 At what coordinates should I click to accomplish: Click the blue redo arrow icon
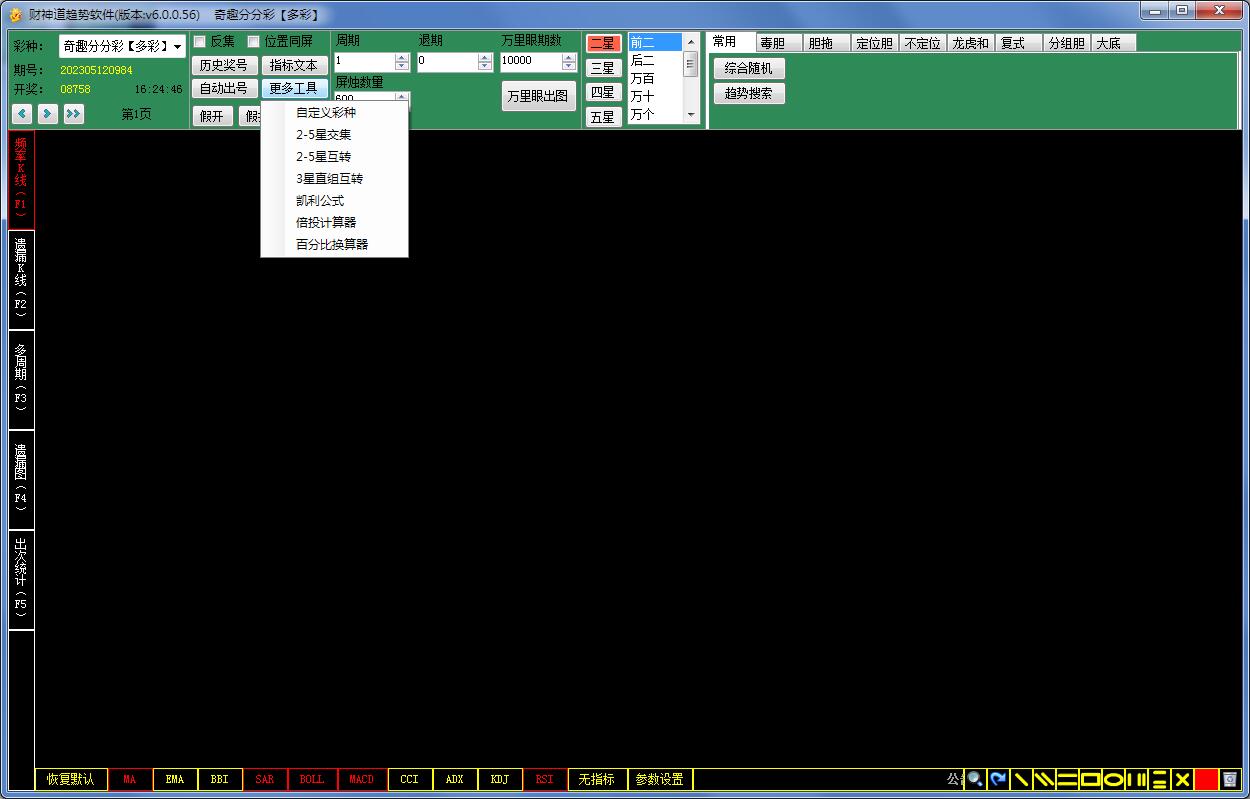pyautogui.click(x=998, y=779)
